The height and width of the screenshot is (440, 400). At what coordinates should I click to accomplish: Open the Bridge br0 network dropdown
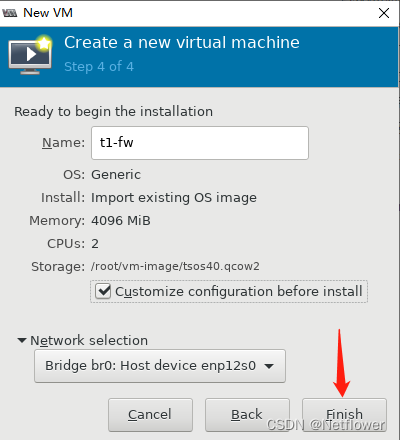160,366
